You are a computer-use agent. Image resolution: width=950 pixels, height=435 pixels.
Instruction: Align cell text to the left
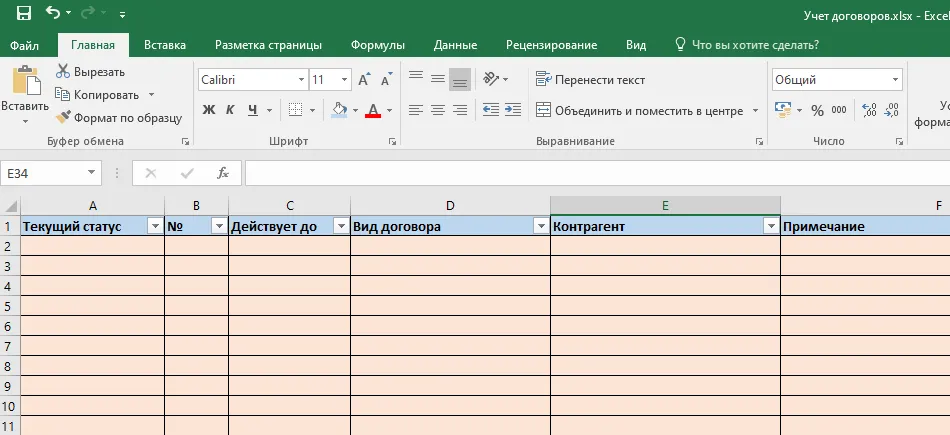(416, 110)
